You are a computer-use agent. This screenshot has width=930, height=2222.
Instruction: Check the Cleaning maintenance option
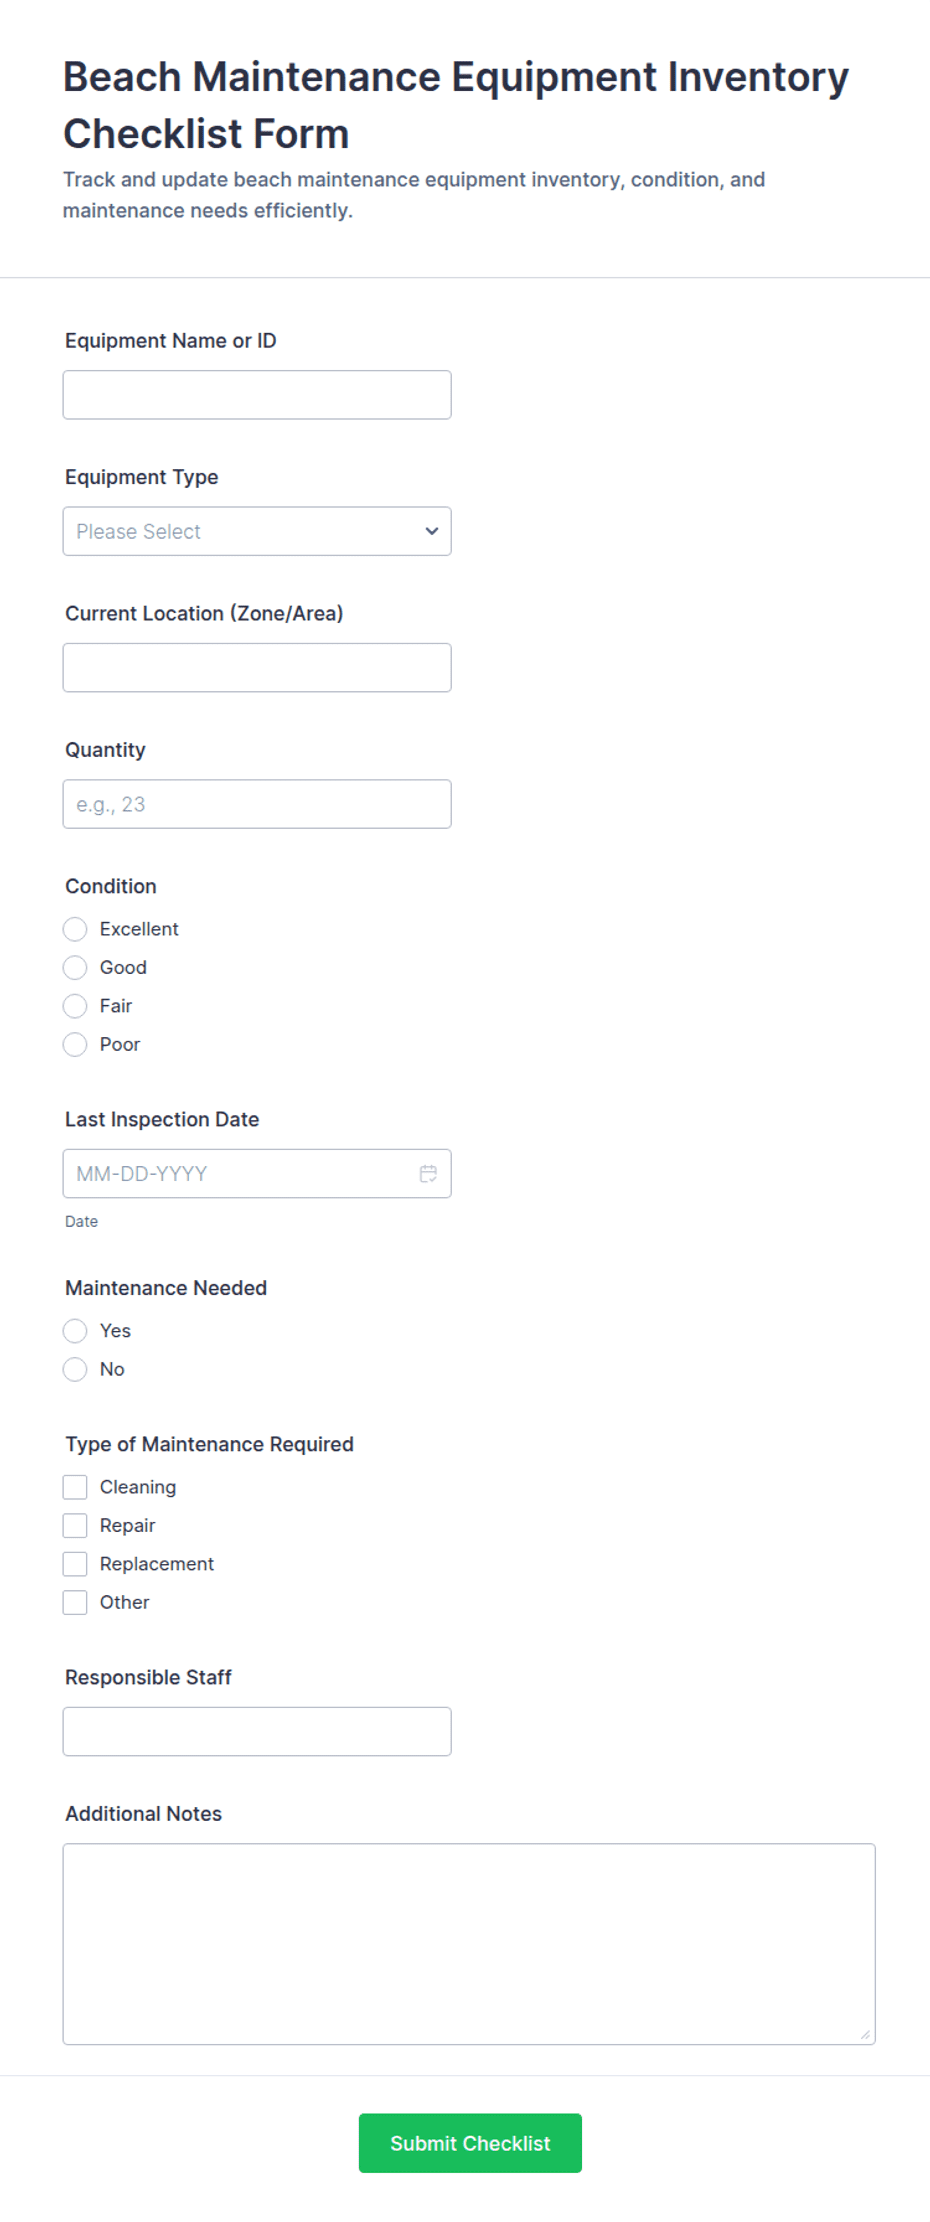[x=75, y=1487]
